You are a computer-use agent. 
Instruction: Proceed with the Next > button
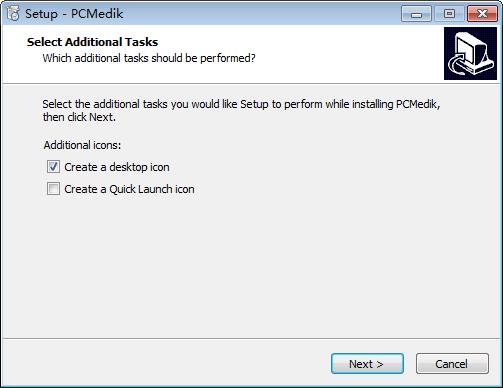pyautogui.click(x=367, y=364)
